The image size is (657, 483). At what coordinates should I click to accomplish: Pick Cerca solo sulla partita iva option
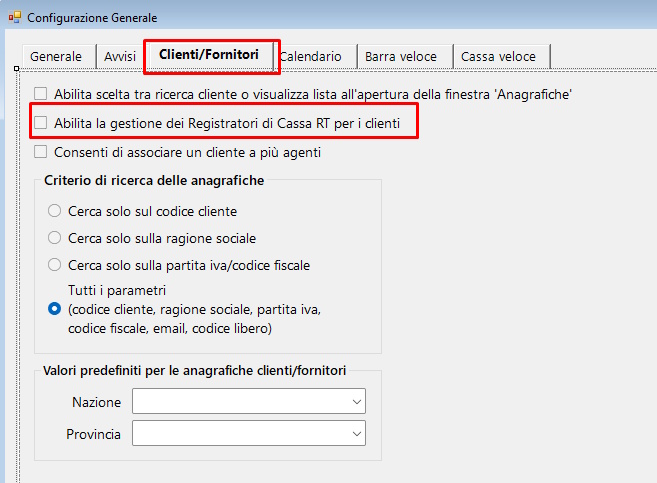pyautogui.click(x=54, y=265)
